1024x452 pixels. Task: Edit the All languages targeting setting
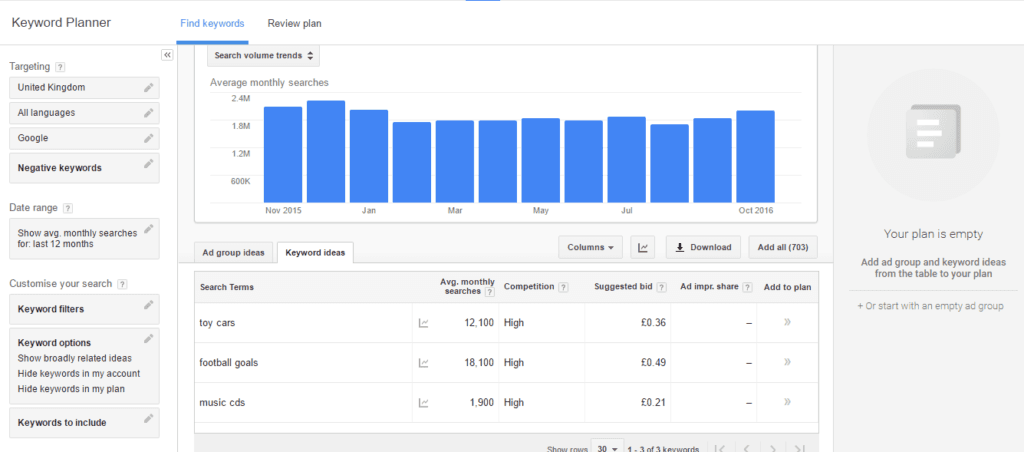pyautogui.click(x=148, y=113)
